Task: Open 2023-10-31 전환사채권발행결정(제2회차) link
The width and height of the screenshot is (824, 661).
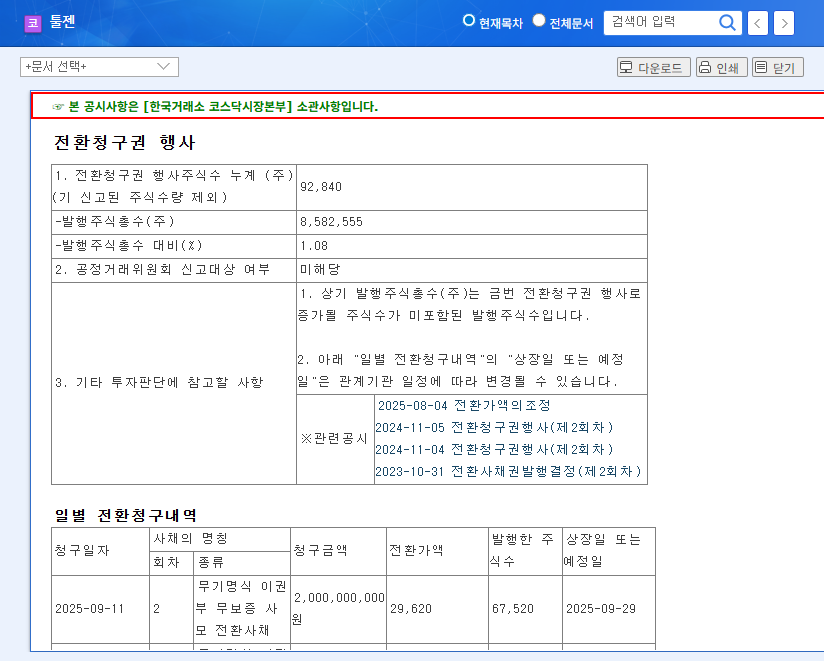Action: point(508,471)
